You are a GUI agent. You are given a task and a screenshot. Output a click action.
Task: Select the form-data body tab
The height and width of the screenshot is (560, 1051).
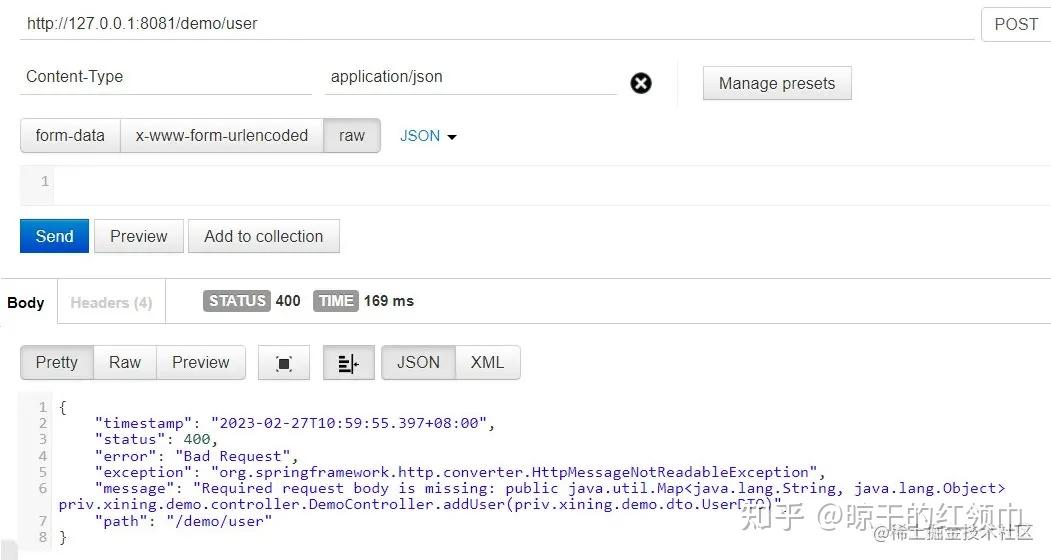[x=70, y=135]
